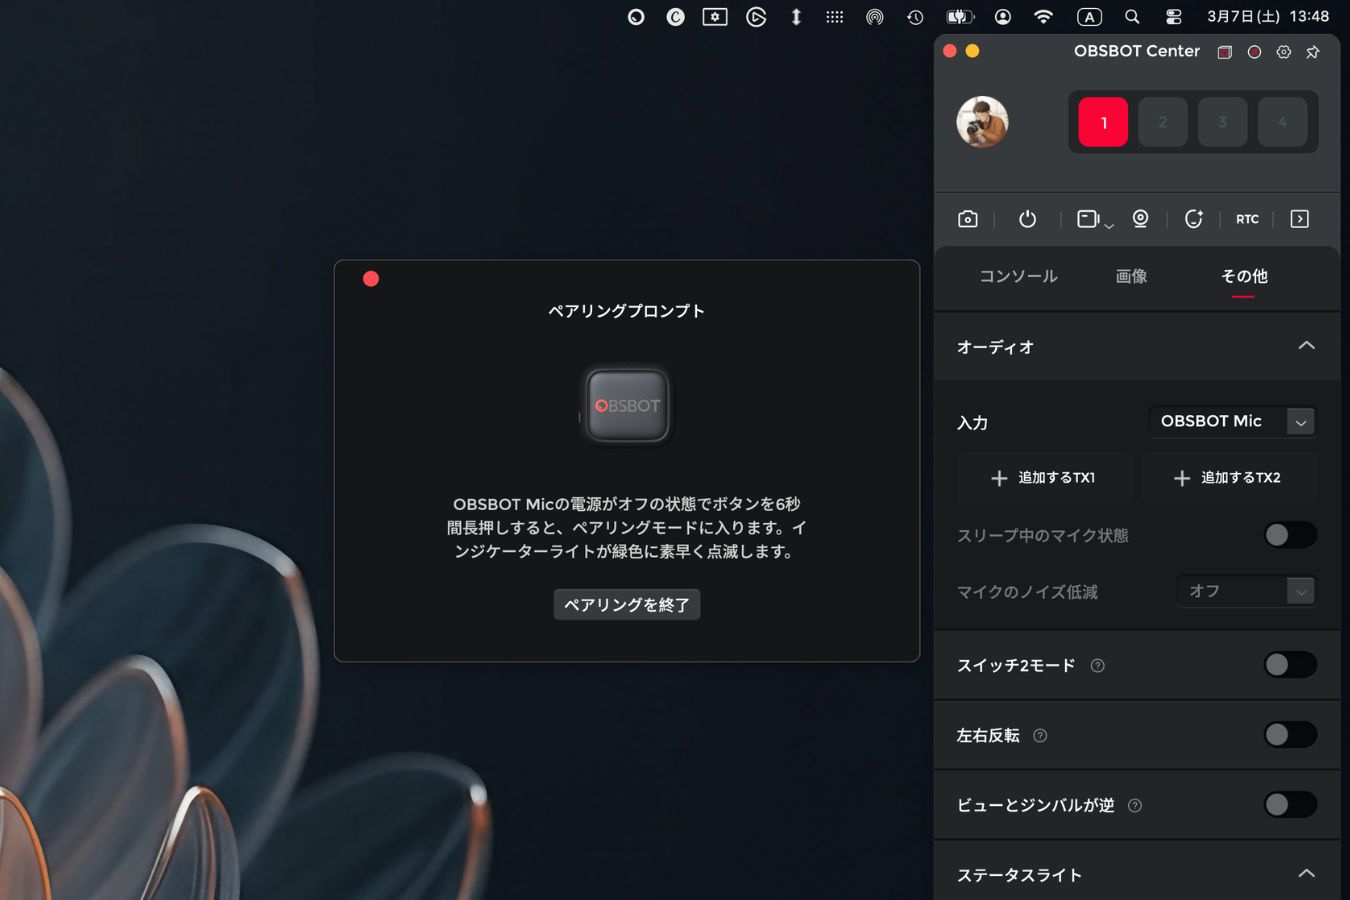Open Wi-Fi status in the menu bar
Image resolution: width=1350 pixels, height=900 pixels.
pyautogui.click(x=1043, y=17)
